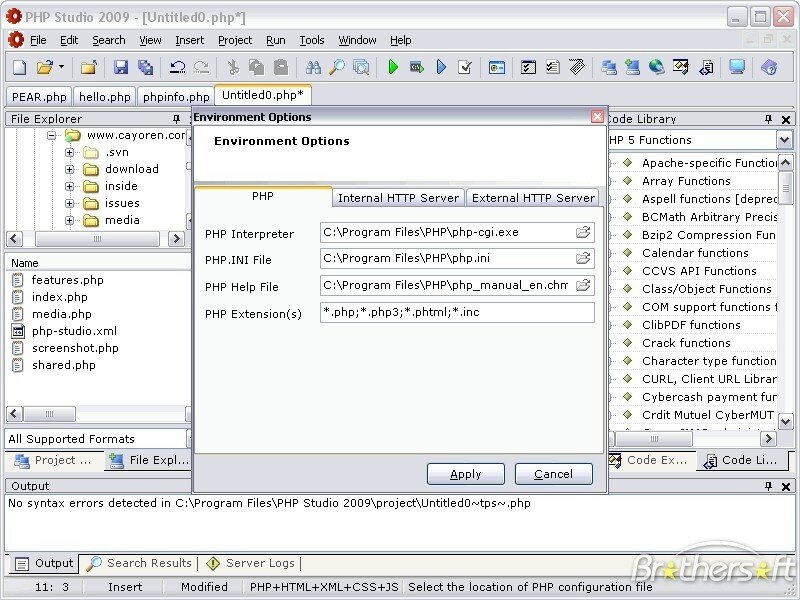Switch to the Project panel tab
800x600 pixels.
pos(54,460)
